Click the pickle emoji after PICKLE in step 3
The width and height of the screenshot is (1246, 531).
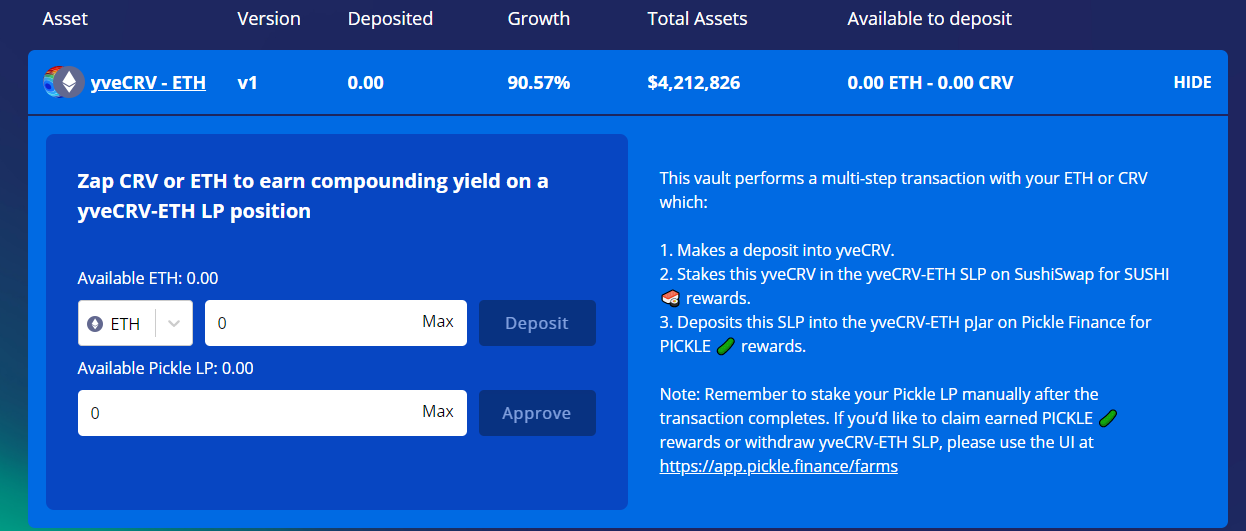click(727, 346)
